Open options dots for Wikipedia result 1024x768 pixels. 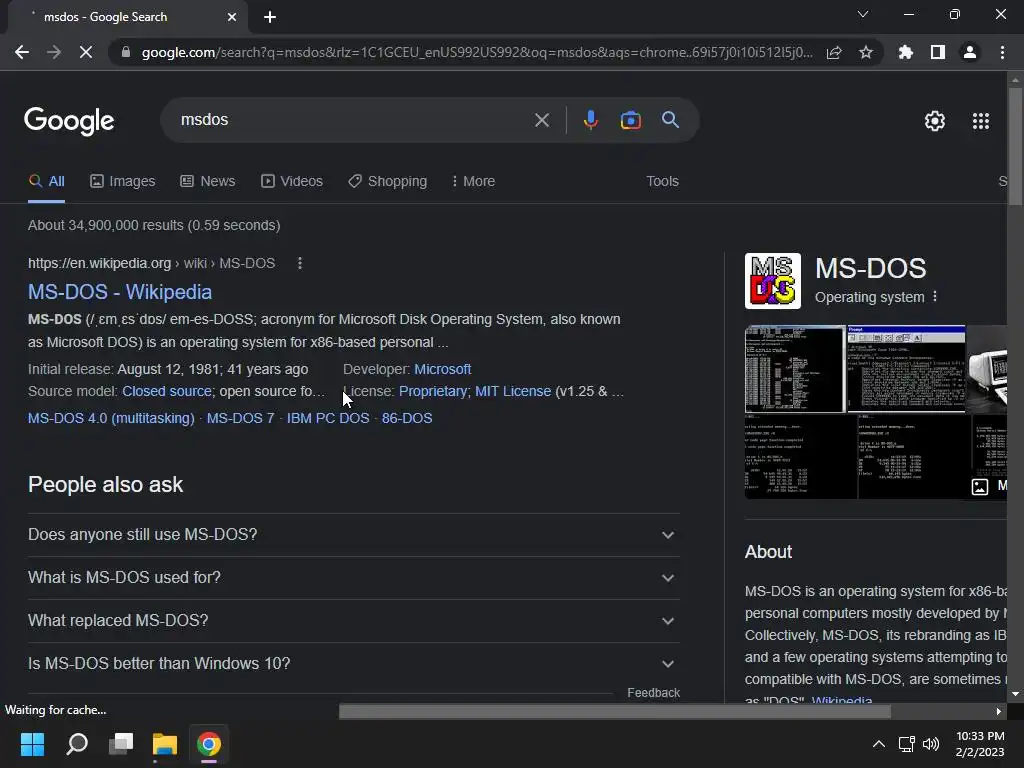point(300,263)
